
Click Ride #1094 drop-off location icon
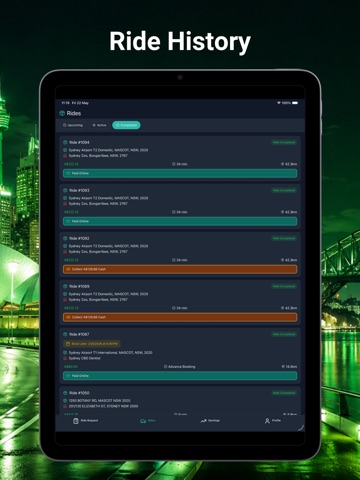pyautogui.click(x=65, y=156)
